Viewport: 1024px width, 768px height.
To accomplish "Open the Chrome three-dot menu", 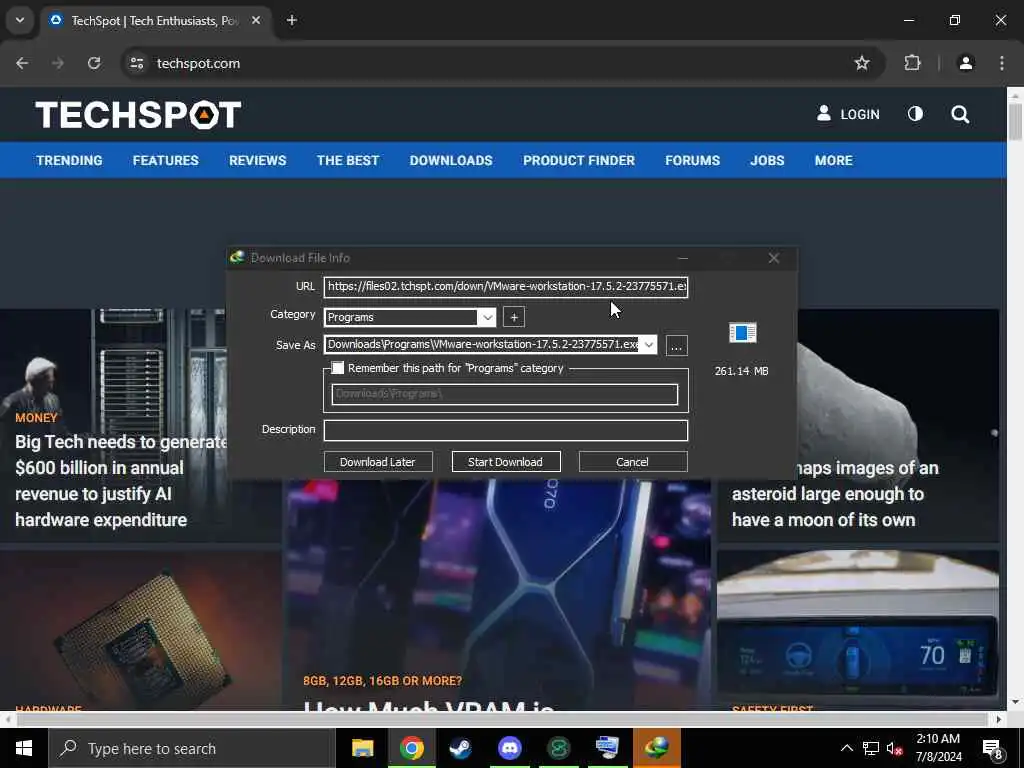I will coord(1002,63).
